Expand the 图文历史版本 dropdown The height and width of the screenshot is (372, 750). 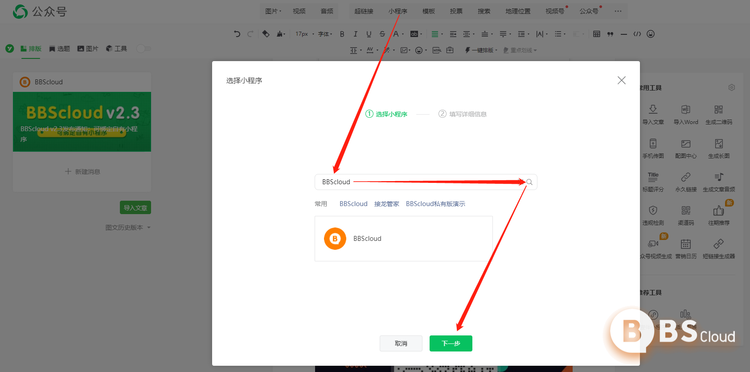pos(128,228)
